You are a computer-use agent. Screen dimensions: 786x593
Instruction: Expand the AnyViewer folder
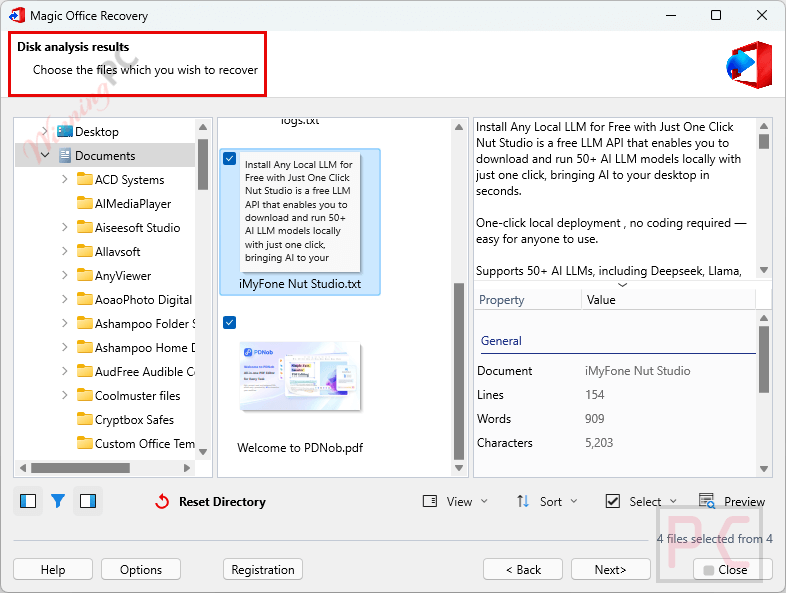pyautogui.click(x=65, y=275)
